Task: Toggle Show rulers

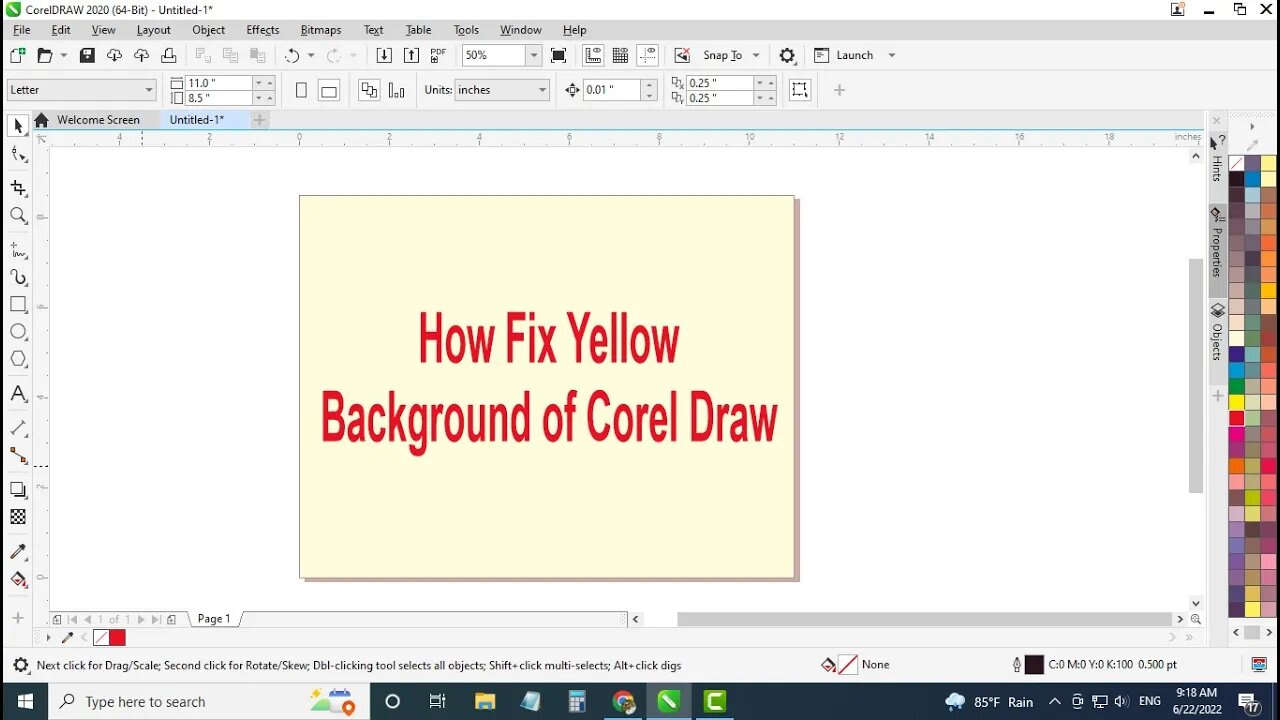Action: tap(593, 55)
